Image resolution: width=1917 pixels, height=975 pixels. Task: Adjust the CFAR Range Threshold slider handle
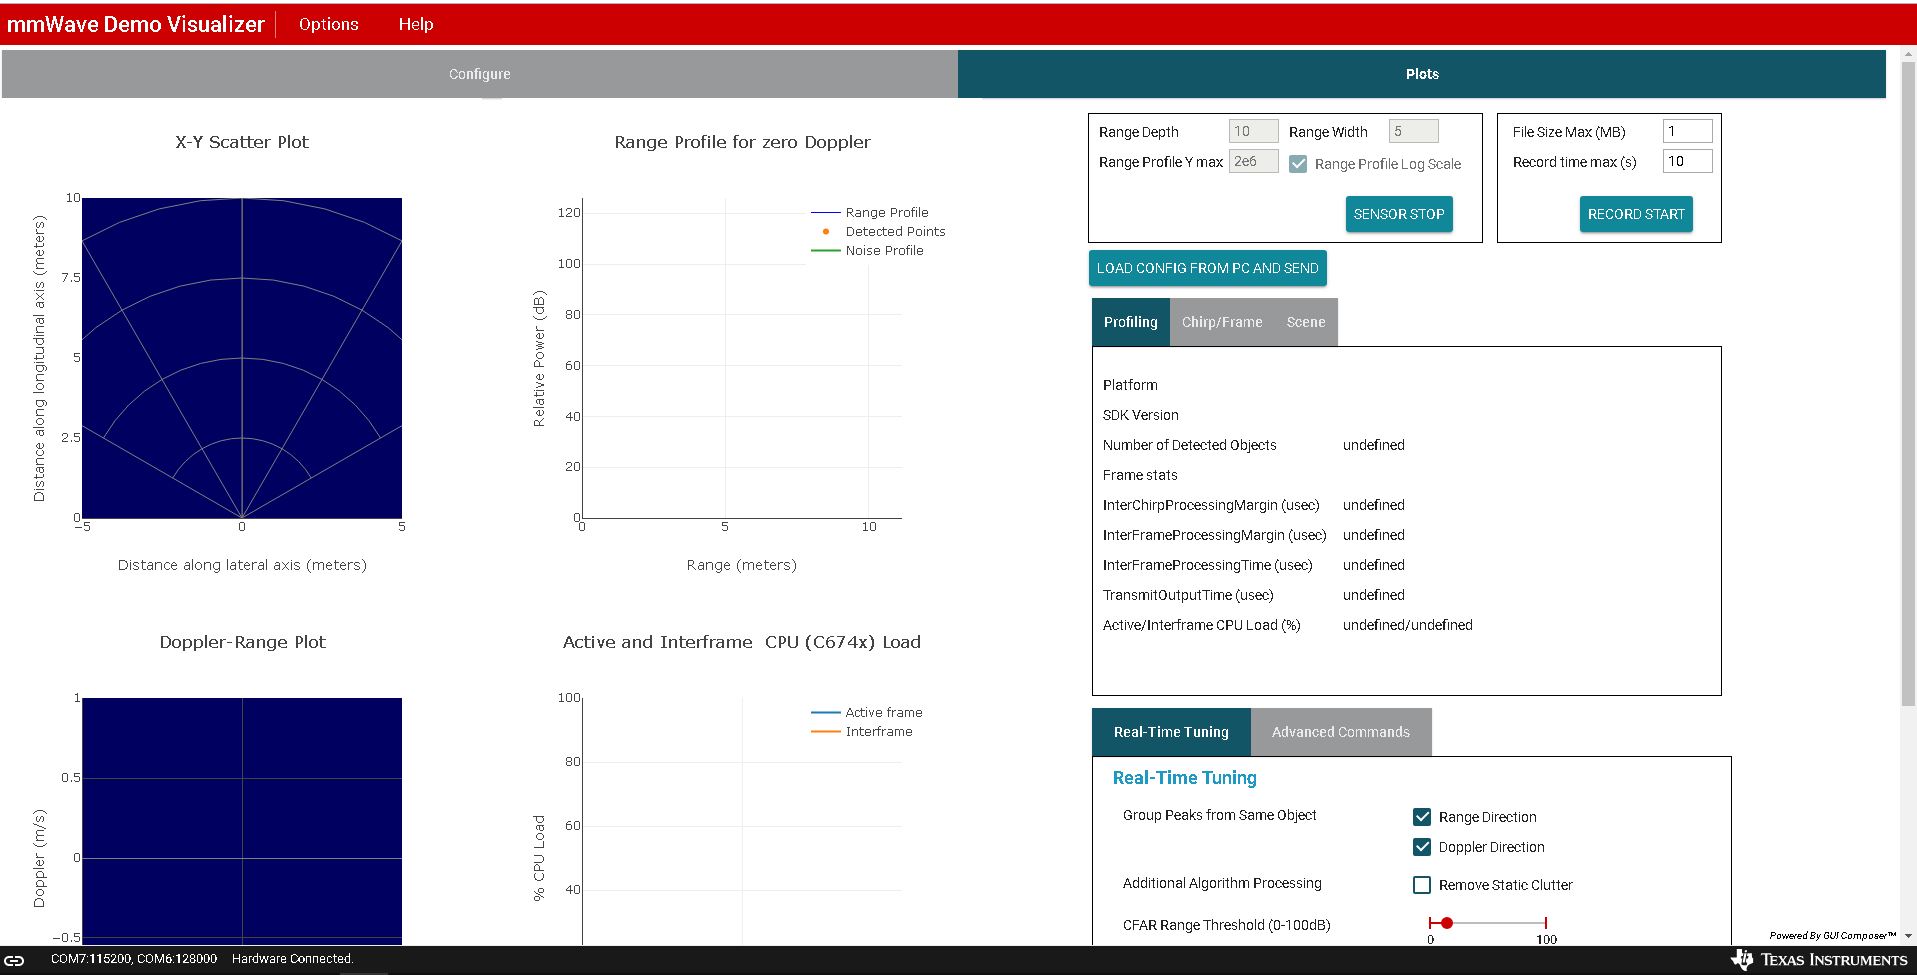[x=1446, y=923]
